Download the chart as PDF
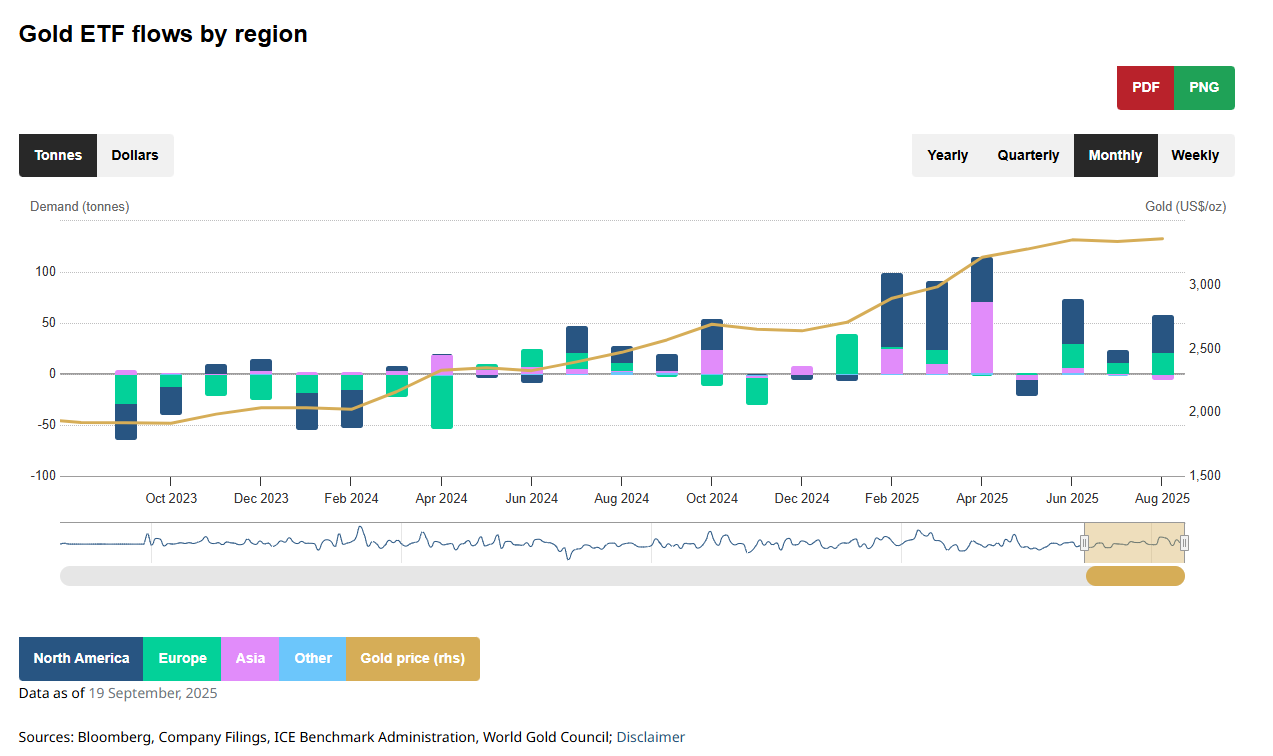The height and width of the screenshot is (756, 1273). pos(1145,88)
